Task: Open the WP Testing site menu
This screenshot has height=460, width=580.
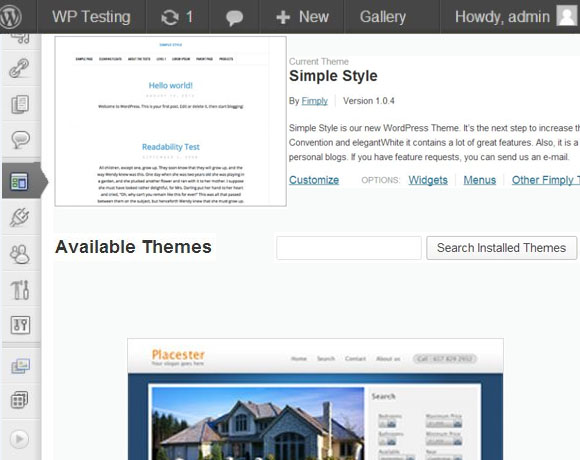Action: (91, 17)
